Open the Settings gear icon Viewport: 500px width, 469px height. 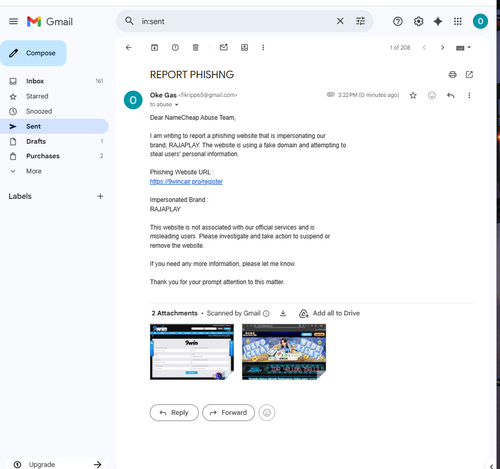tap(418, 22)
